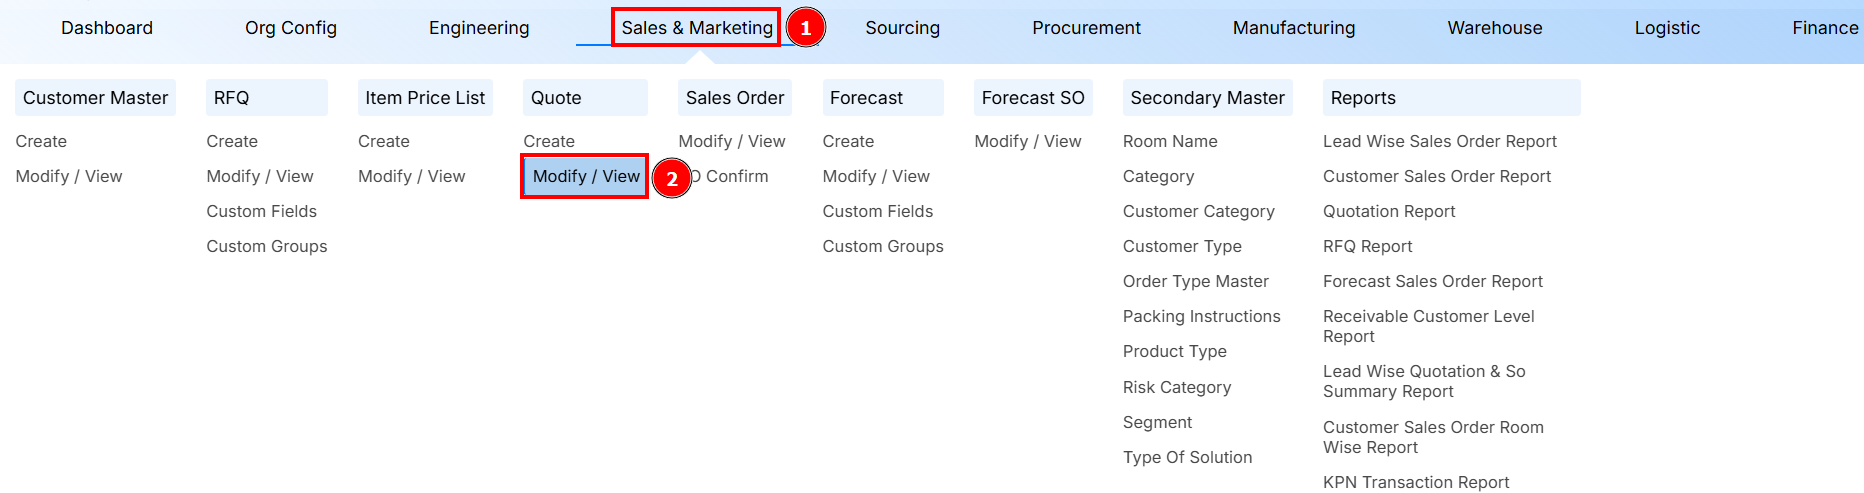Screen dimensions: 1864x493
Task: Open Custom Groups under Forecast
Action: (882, 247)
